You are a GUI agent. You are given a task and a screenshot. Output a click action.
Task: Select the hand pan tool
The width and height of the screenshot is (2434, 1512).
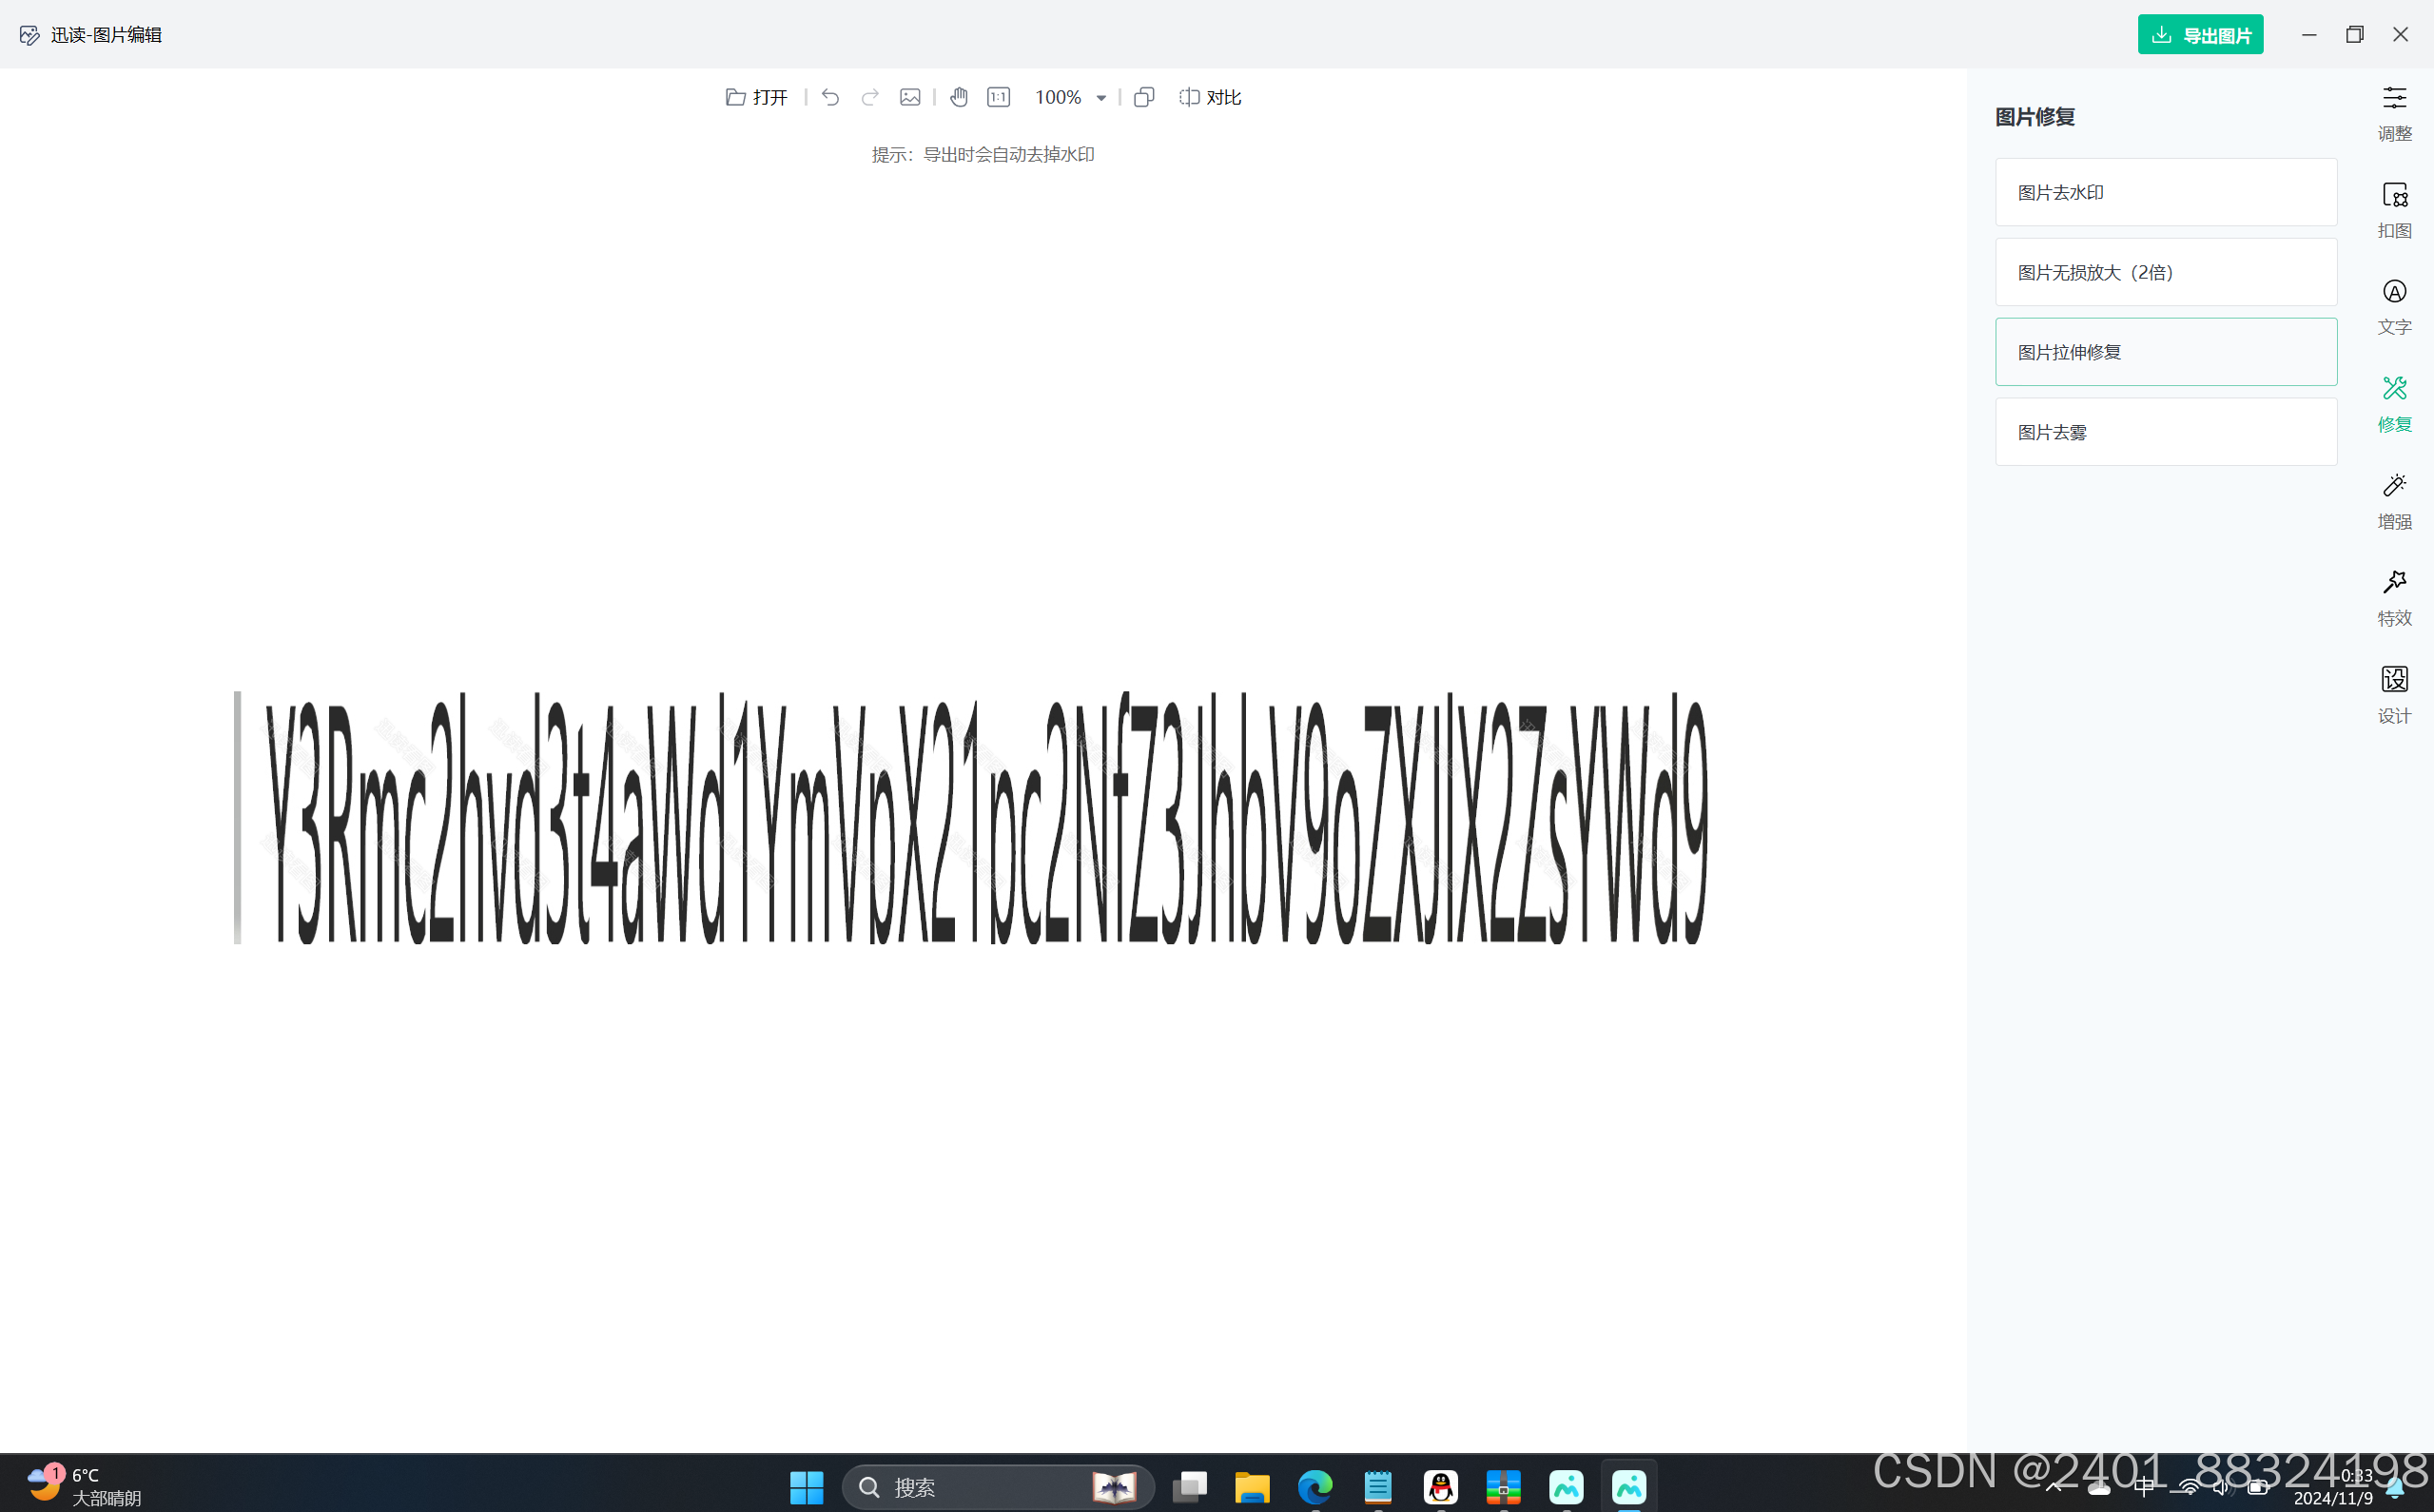point(959,97)
